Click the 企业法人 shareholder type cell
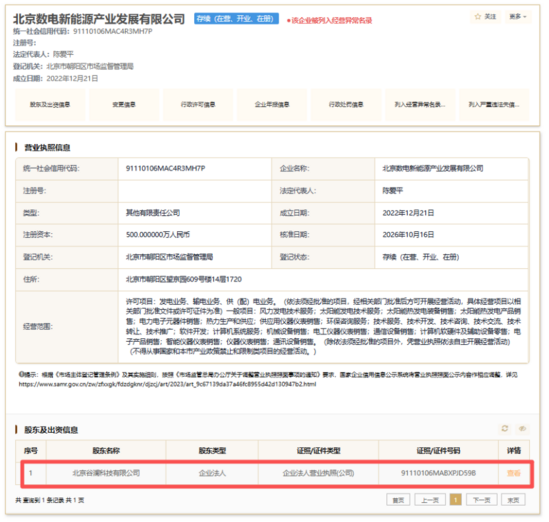Screen dimensions: 549x522 [212, 473]
